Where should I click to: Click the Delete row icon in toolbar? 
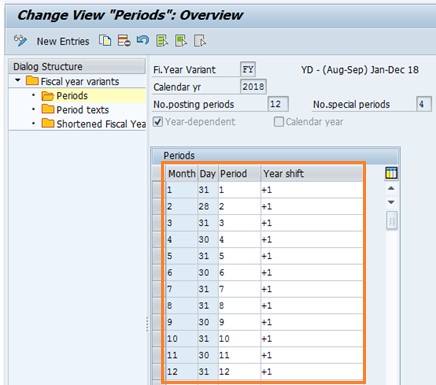[x=124, y=41]
